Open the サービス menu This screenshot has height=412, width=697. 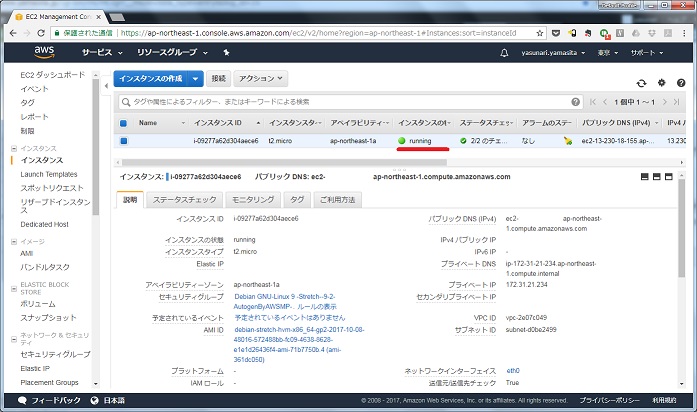pyautogui.click(x=102, y=52)
